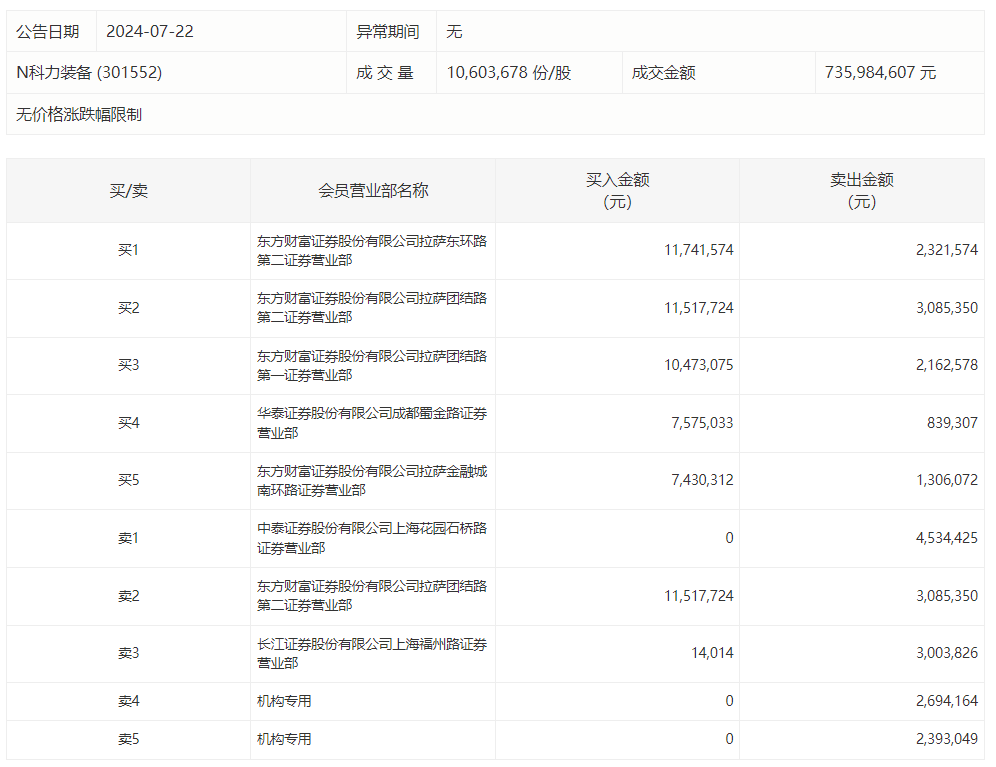This screenshot has width=996, height=767.
Task: Click the 会员营业部名称 column header
Action: [373, 191]
